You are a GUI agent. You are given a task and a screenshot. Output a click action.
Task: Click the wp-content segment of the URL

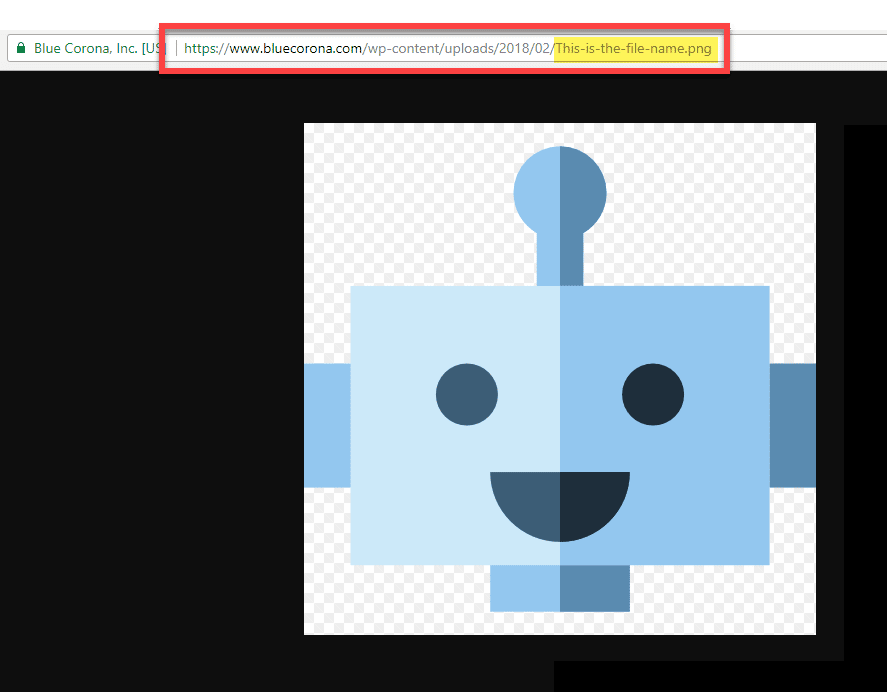tap(395, 47)
